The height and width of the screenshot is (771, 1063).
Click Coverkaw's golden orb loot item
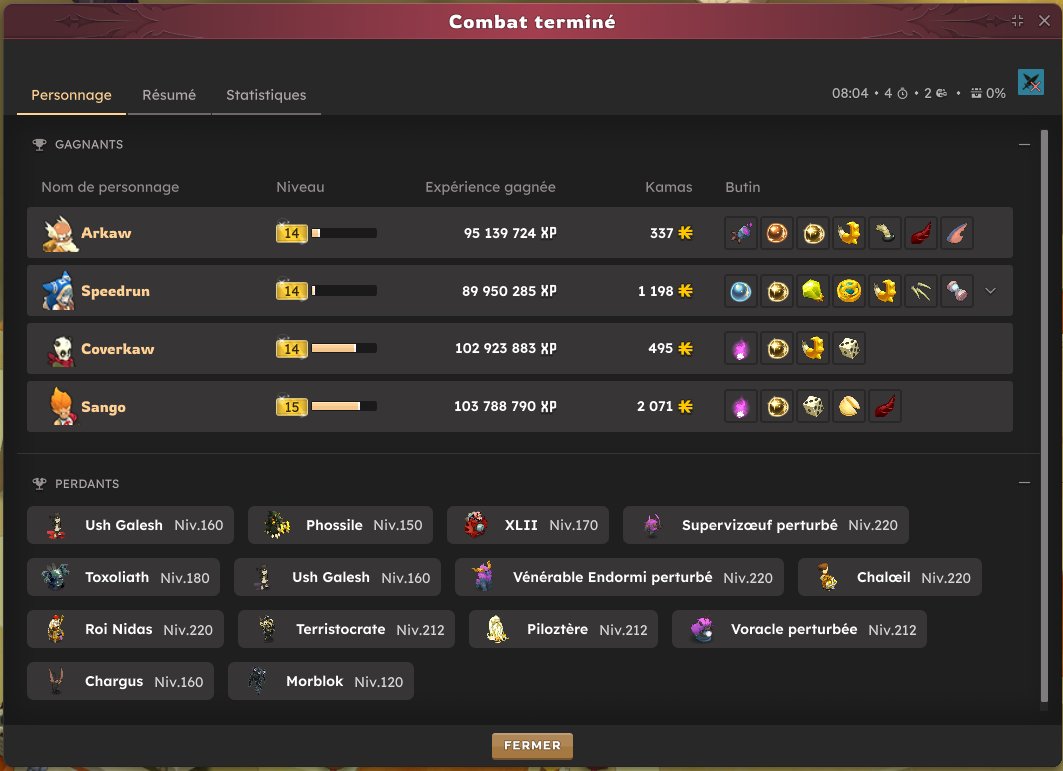[777, 349]
